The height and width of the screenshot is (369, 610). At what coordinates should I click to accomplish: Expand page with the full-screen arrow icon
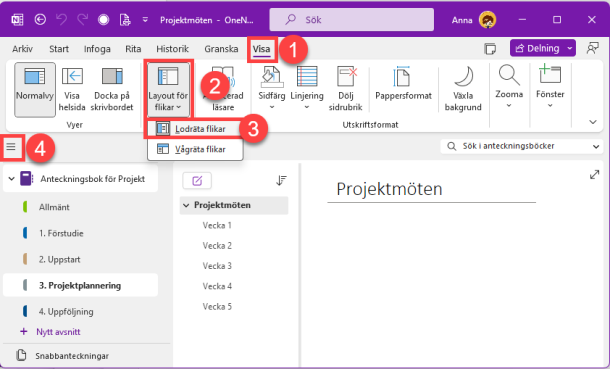[594, 175]
